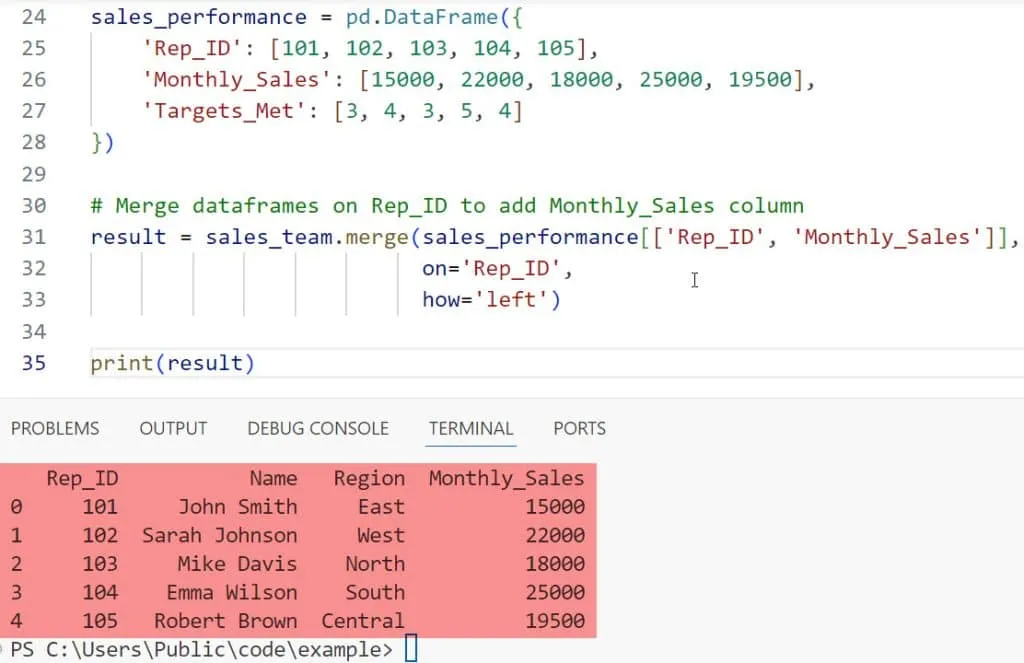Select the TERMINAL panel tab
This screenshot has height=663, width=1024.
coord(471,428)
